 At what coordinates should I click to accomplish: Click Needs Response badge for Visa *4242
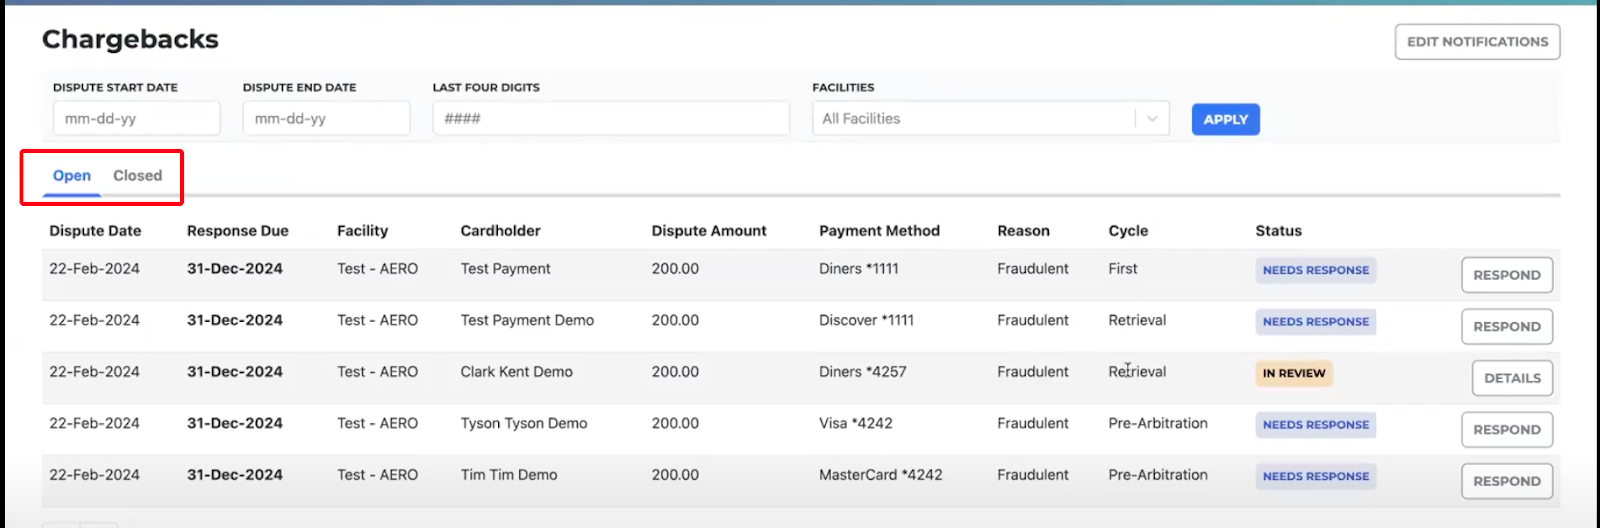click(1315, 425)
